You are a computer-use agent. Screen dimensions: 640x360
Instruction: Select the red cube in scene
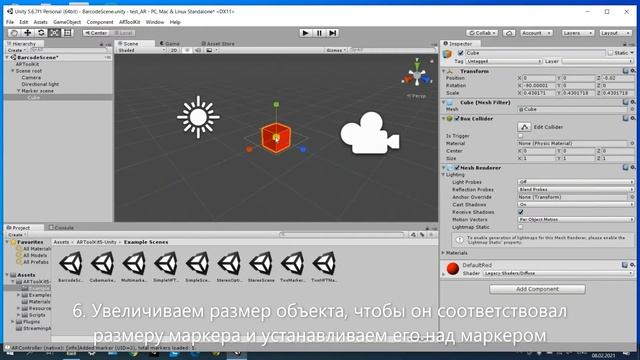click(276, 138)
